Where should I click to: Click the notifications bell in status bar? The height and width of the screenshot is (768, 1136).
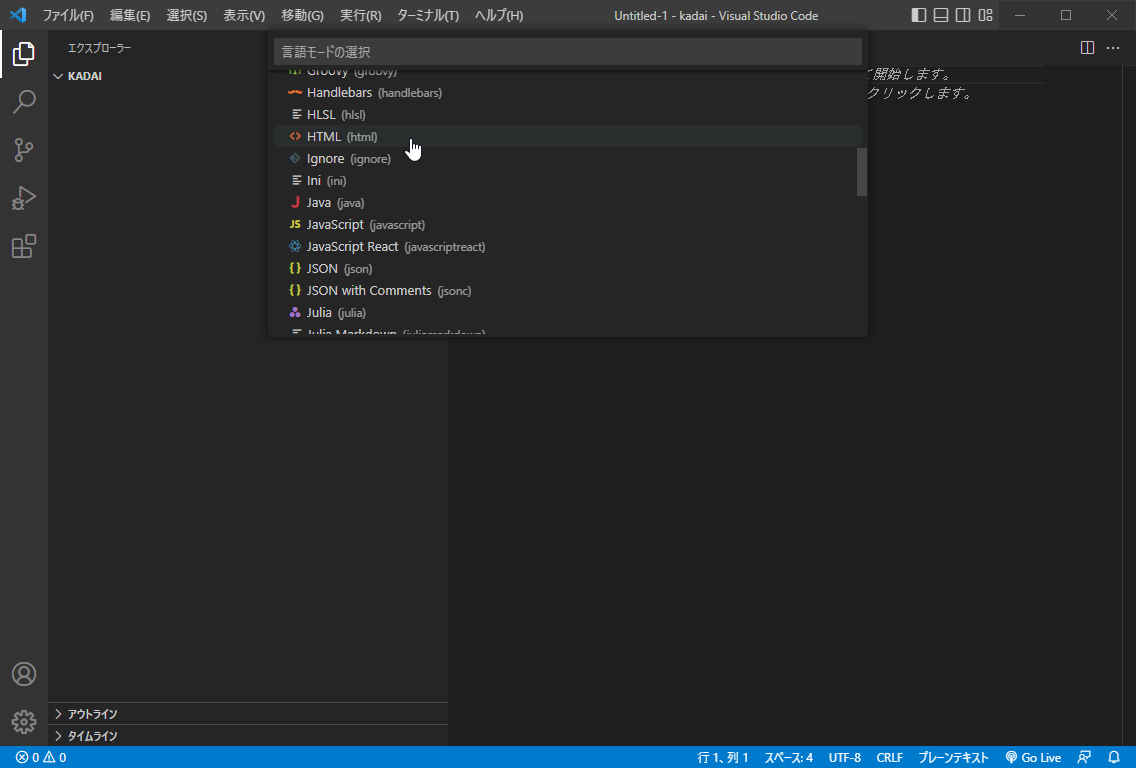point(1113,758)
